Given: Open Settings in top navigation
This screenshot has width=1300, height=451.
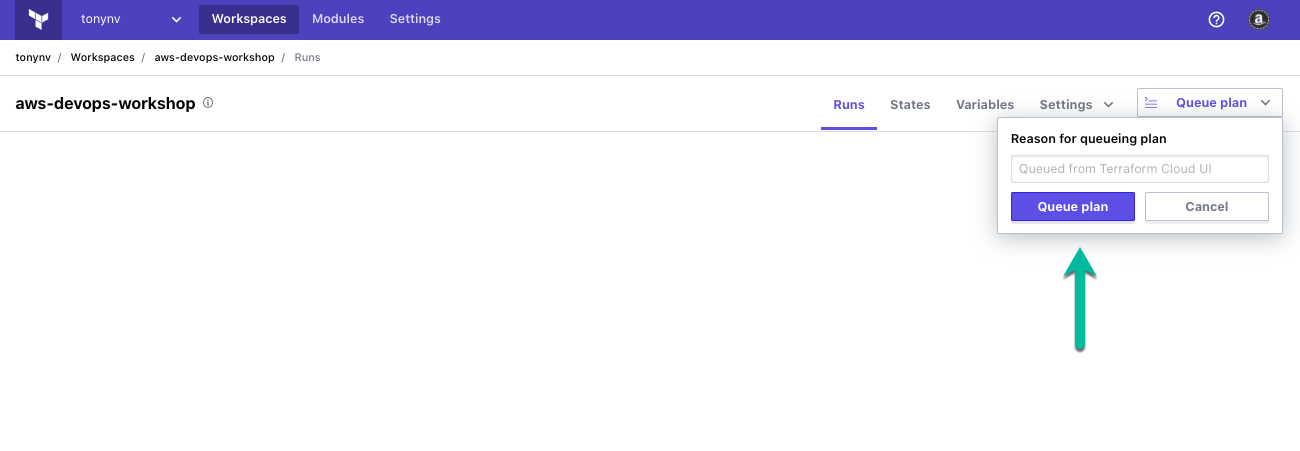Looking at the screenshot, I should click(x=415, y=19).
